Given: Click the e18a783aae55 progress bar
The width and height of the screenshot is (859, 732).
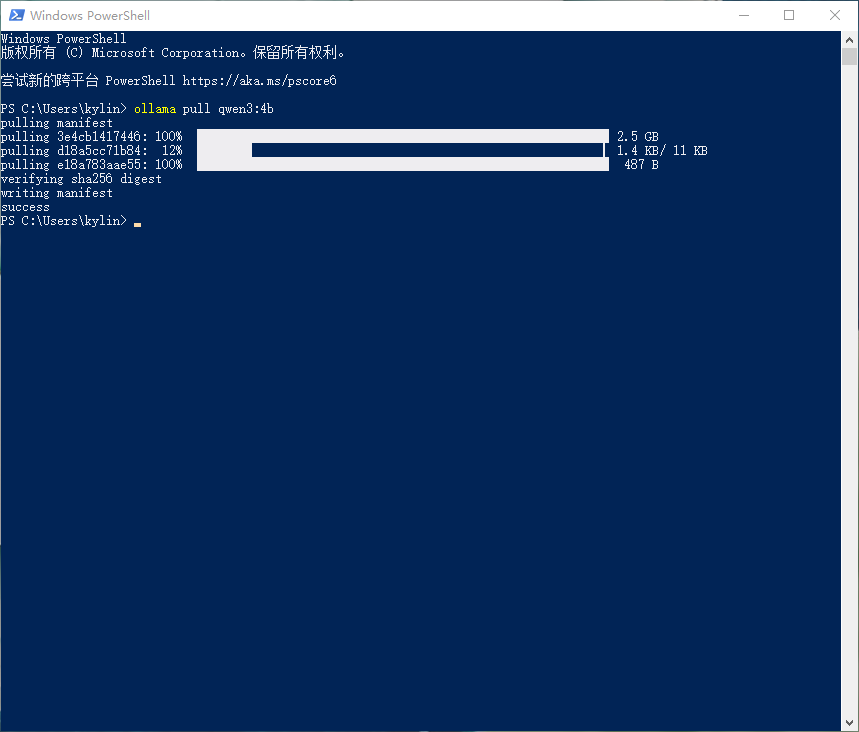Looking at the screenshot, I should [x=403, y=164].
